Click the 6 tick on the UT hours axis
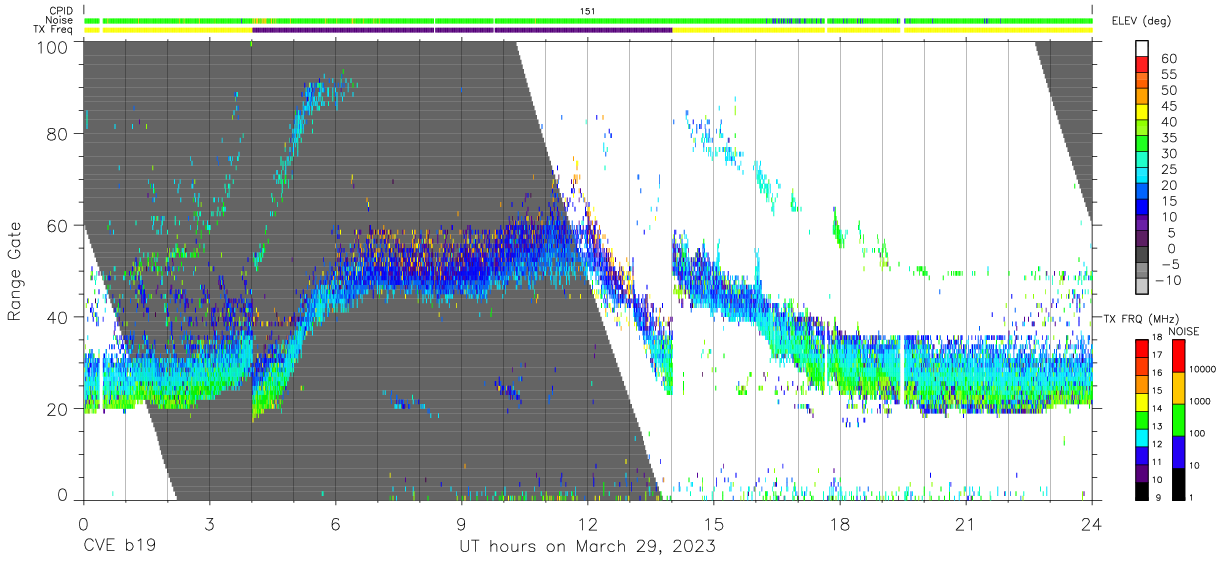1228x567 pixels. tap(336, 523)
